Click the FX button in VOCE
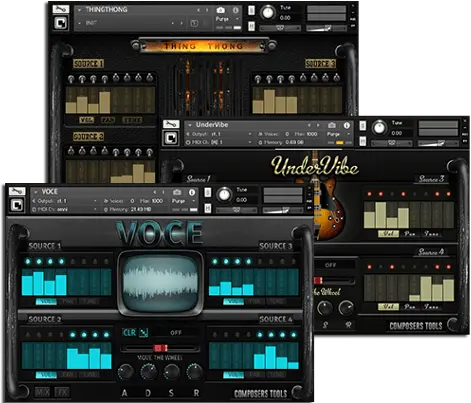 [62, 392]
